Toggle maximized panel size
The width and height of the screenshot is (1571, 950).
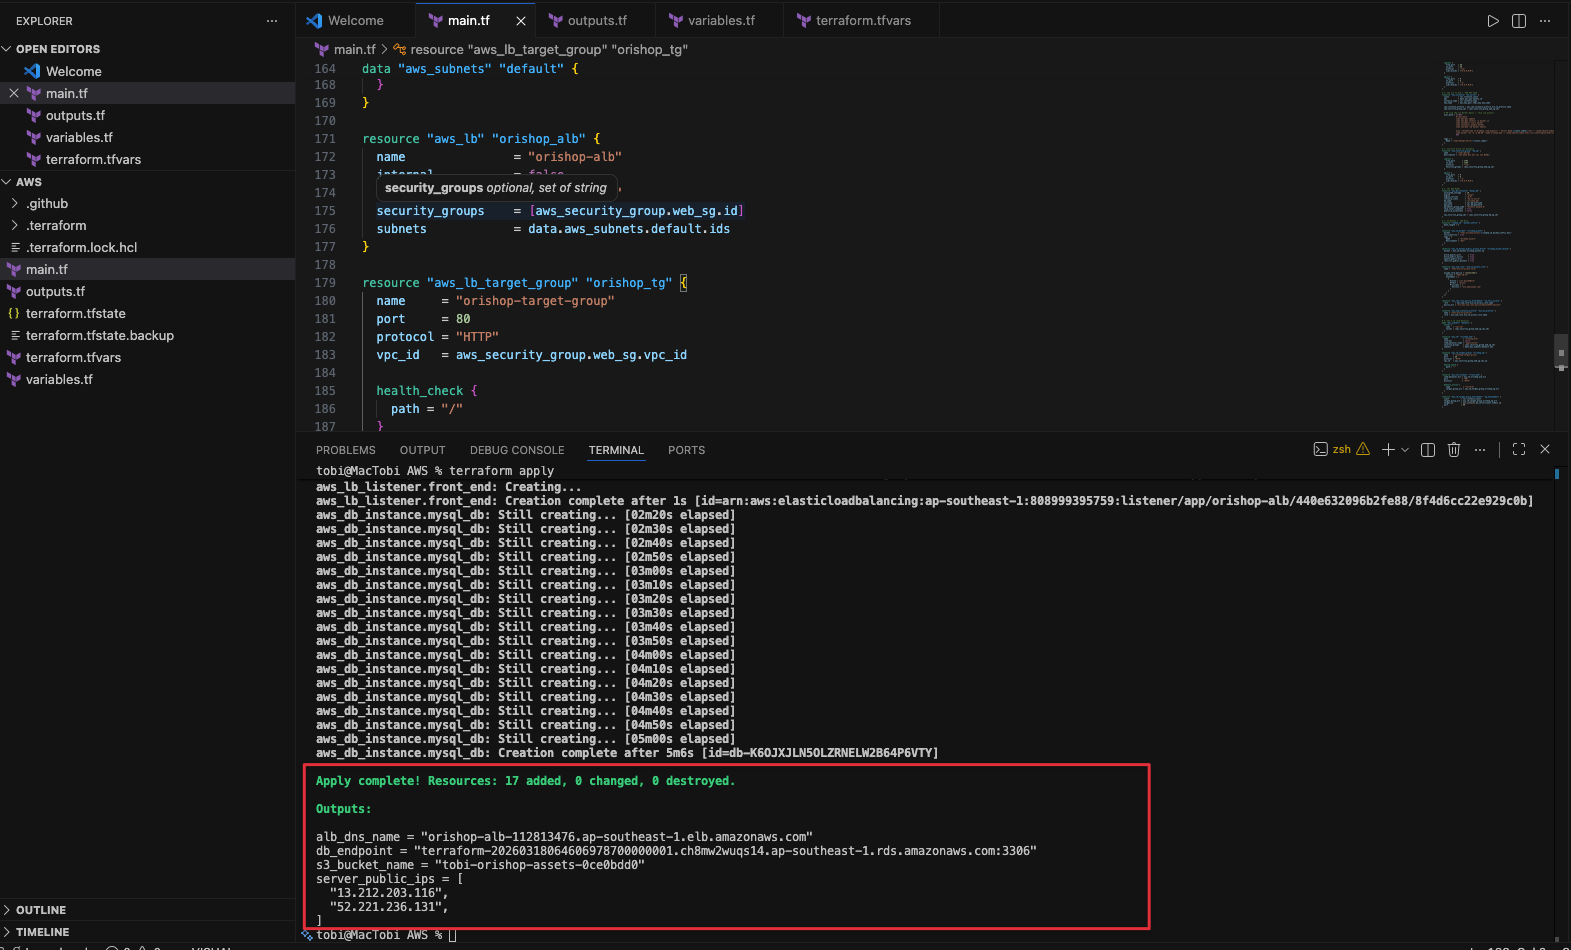point(1519,450)
